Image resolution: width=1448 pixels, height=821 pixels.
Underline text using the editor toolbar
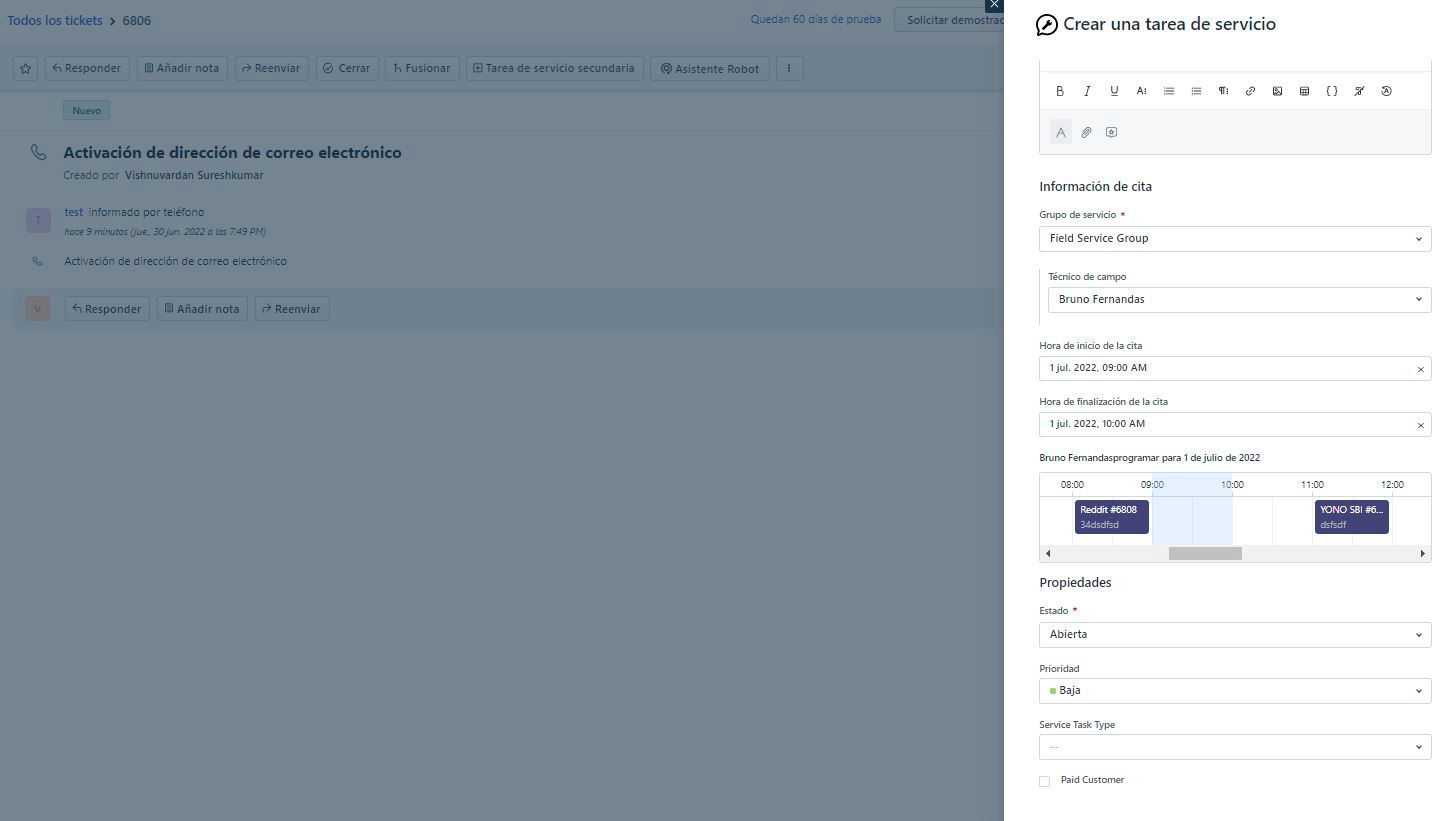1114,91
